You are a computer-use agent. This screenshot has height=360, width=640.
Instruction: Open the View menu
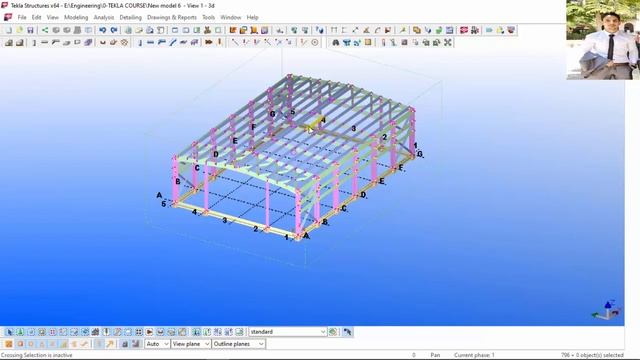tap(52, 17)
